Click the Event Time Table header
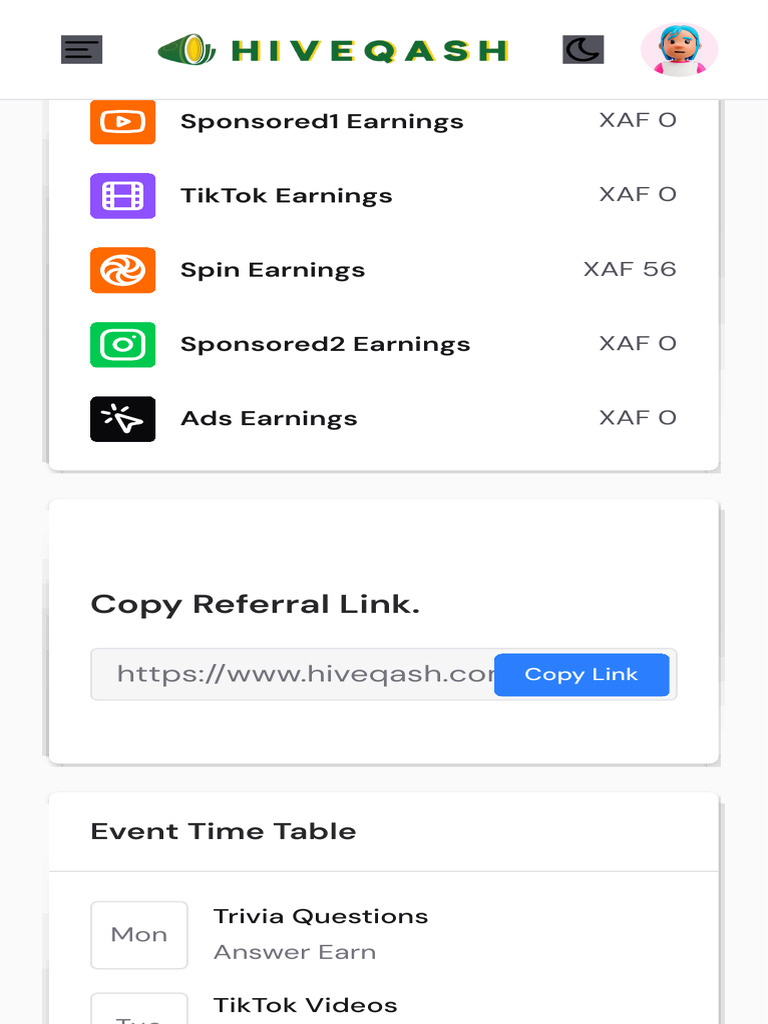The image size is (768, 1024). (x=223, y=831)
